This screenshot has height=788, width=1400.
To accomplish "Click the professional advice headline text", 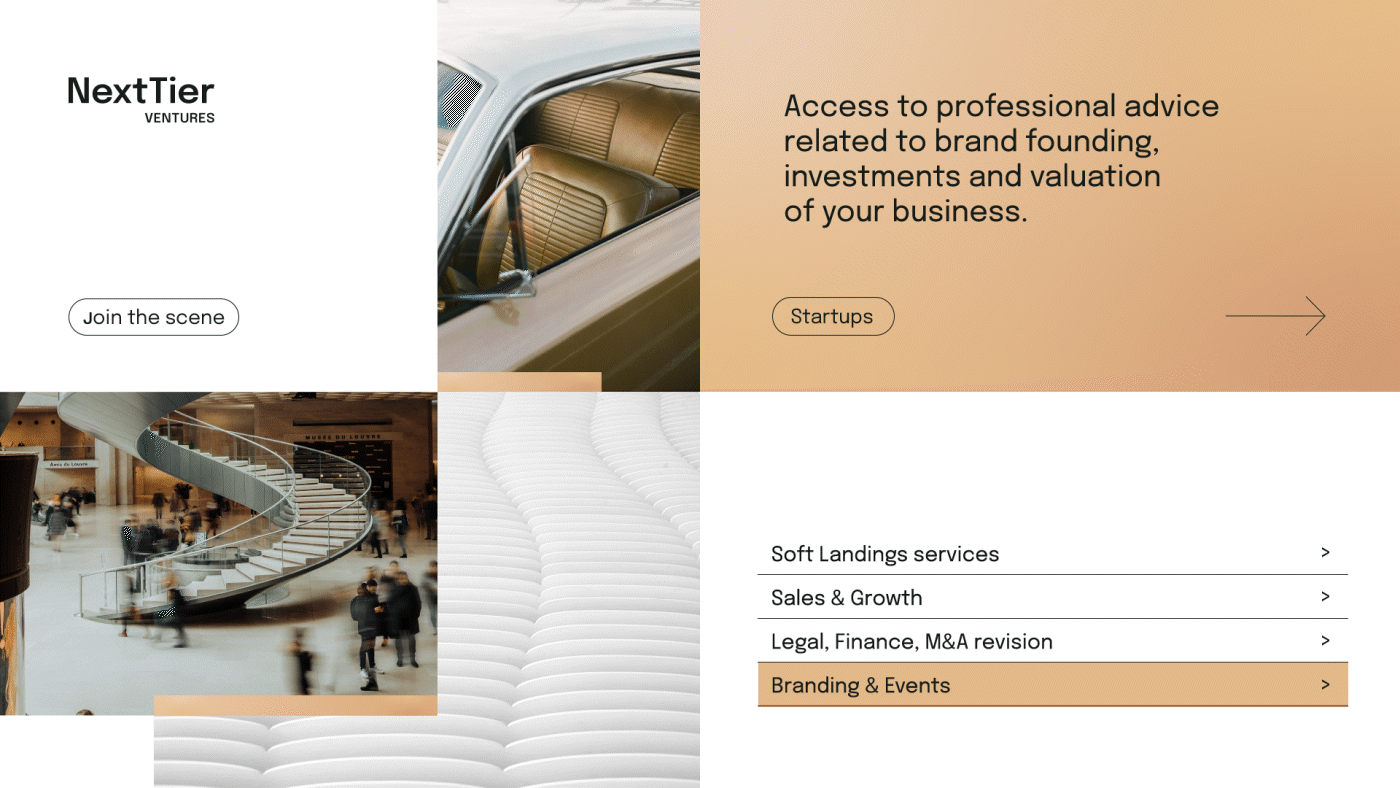I will (x=1001, y=158).
